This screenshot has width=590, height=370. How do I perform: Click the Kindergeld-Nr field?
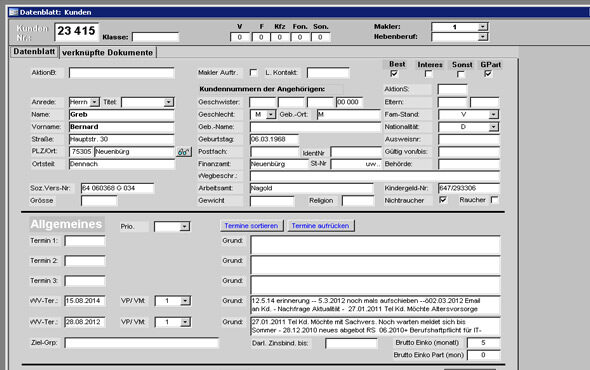469,188
